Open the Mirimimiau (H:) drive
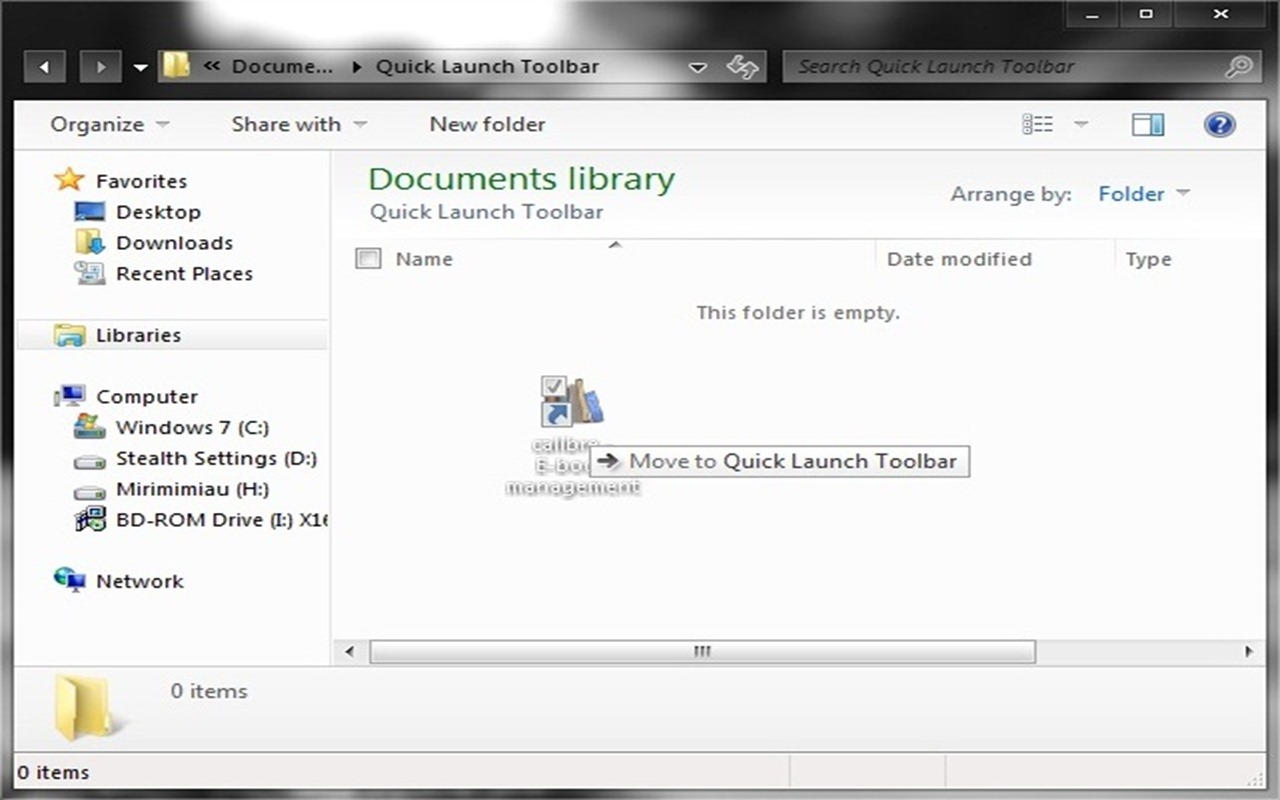The width and height of the screenshot is (1280, 800). coord(192,490)
